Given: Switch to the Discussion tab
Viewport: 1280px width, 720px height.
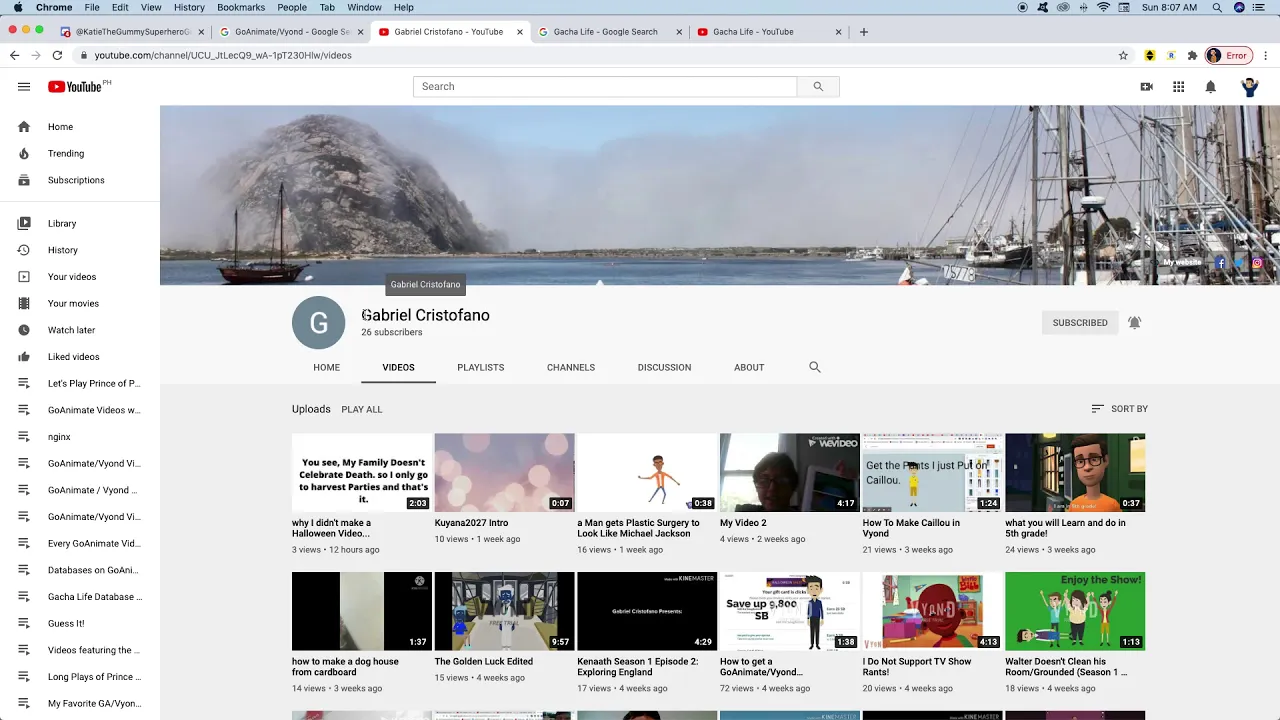Looking at the screenshot, I should click(664, 368).
